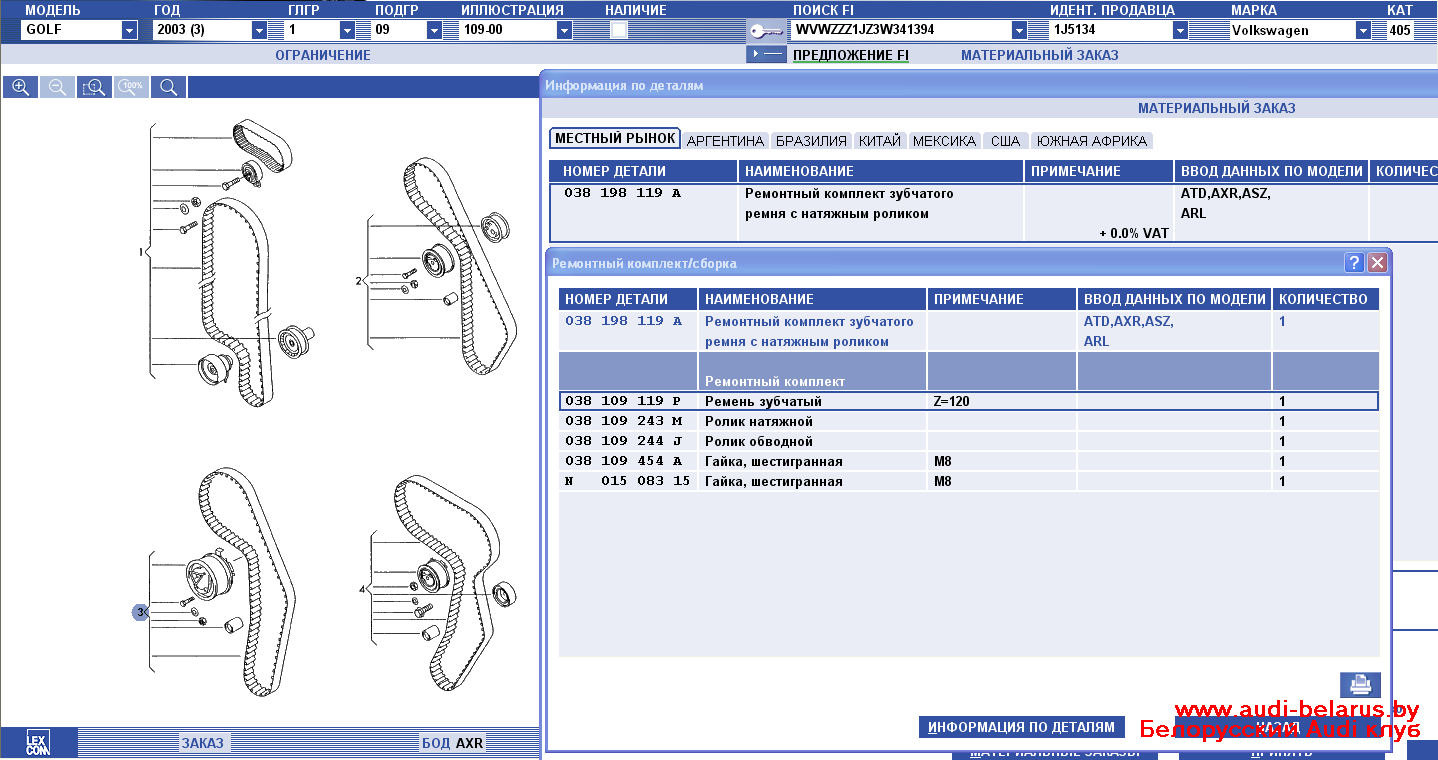Expand the МОДЕЛЬ dropdown showing GOLF

(x=129, y=30)
